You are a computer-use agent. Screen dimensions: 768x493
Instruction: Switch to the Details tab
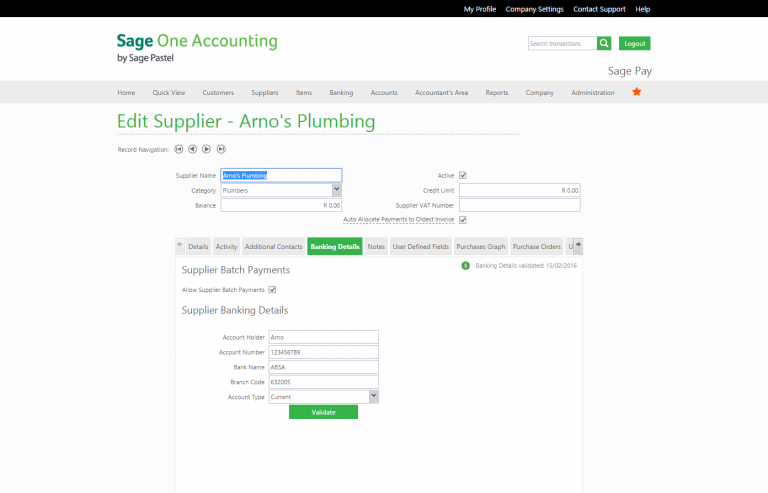tap(198, 246)
